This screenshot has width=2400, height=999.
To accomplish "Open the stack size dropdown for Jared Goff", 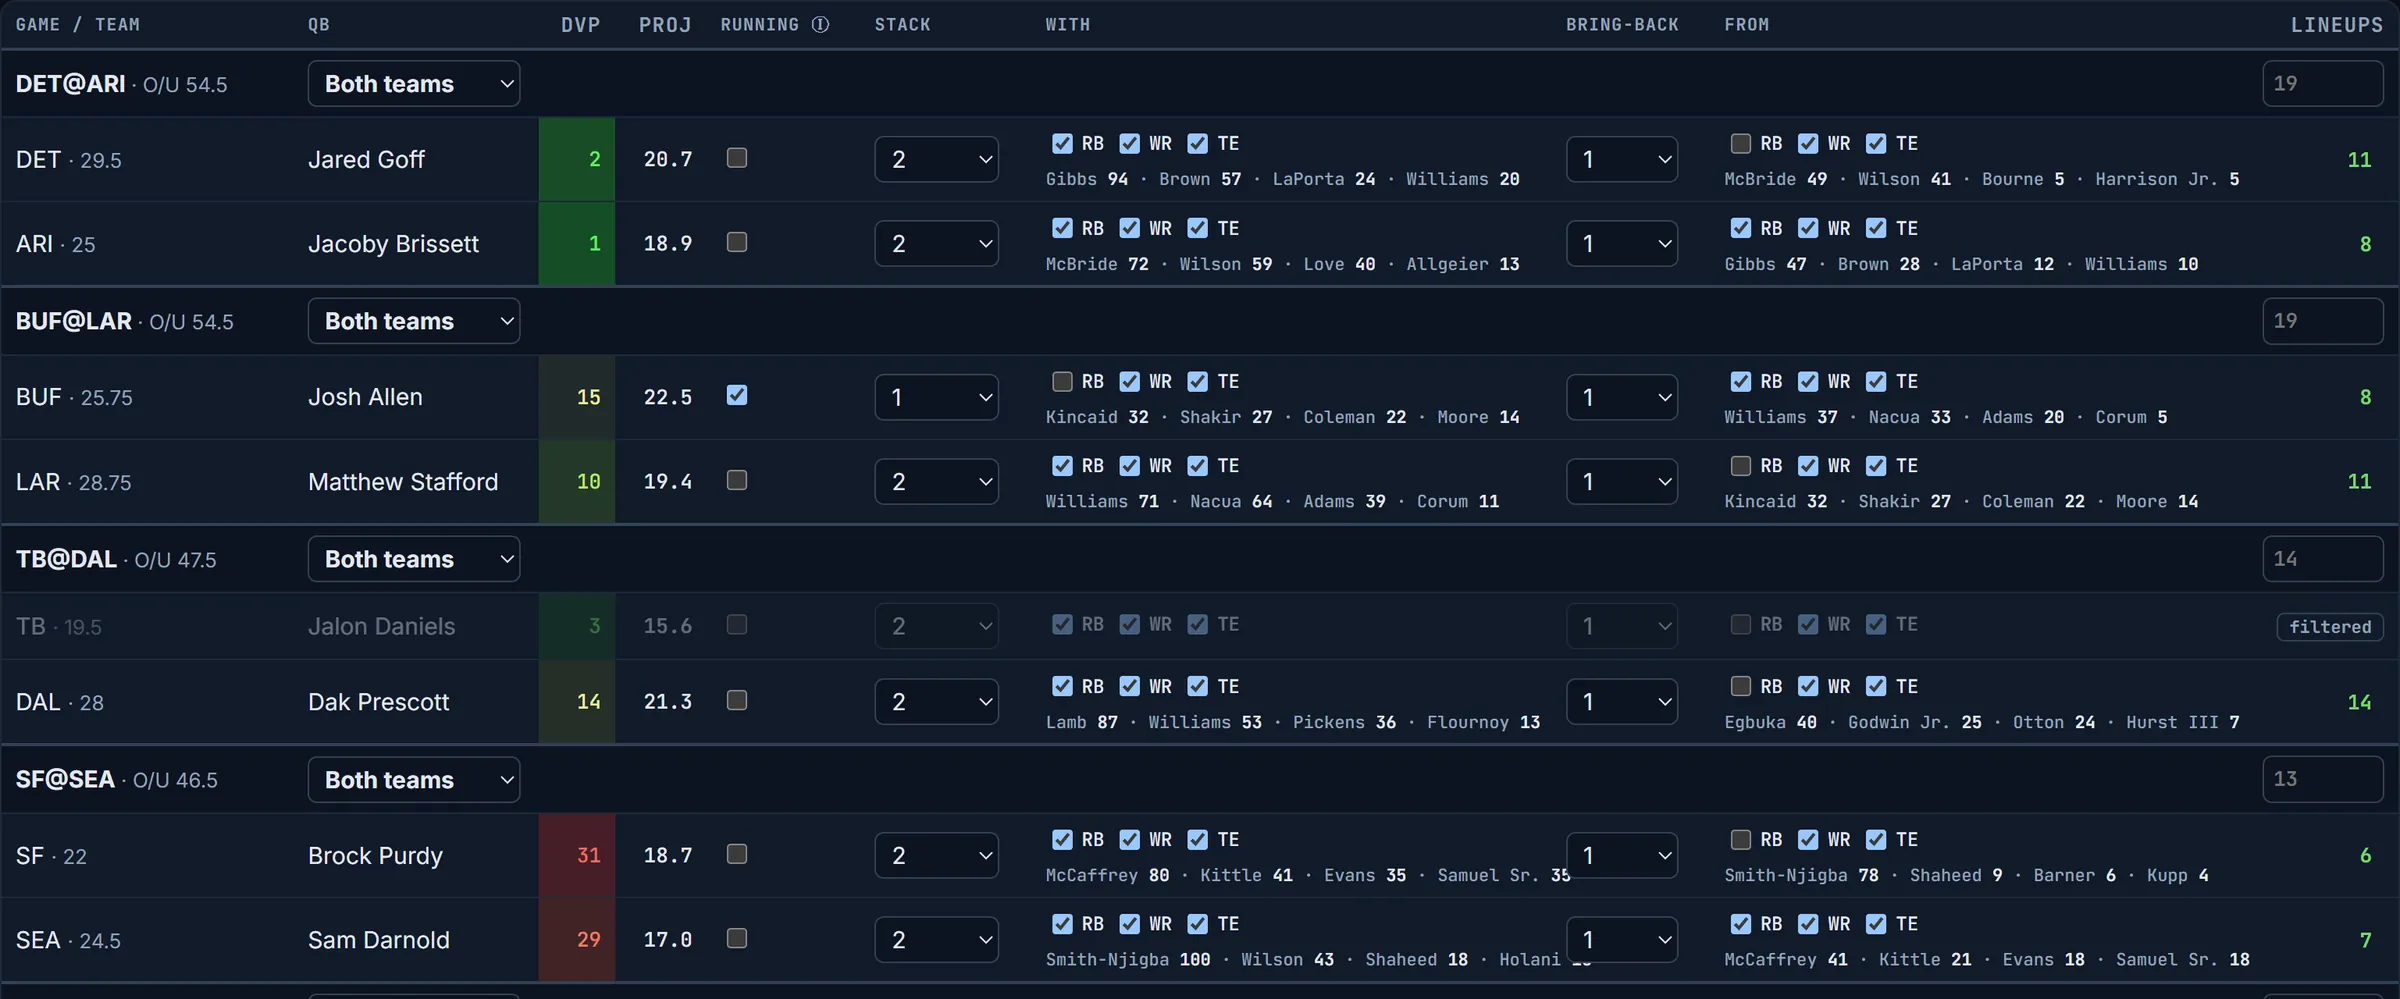I will coord(936,159).
